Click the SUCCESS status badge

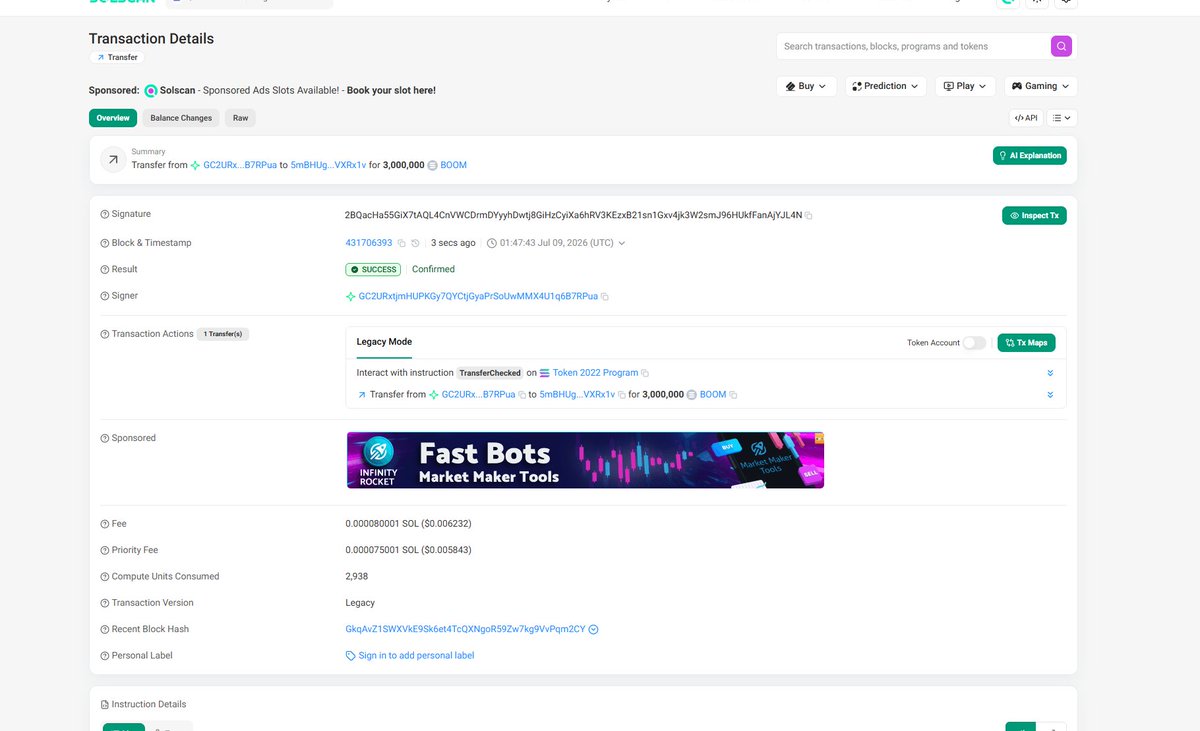(x=373, y=270)
